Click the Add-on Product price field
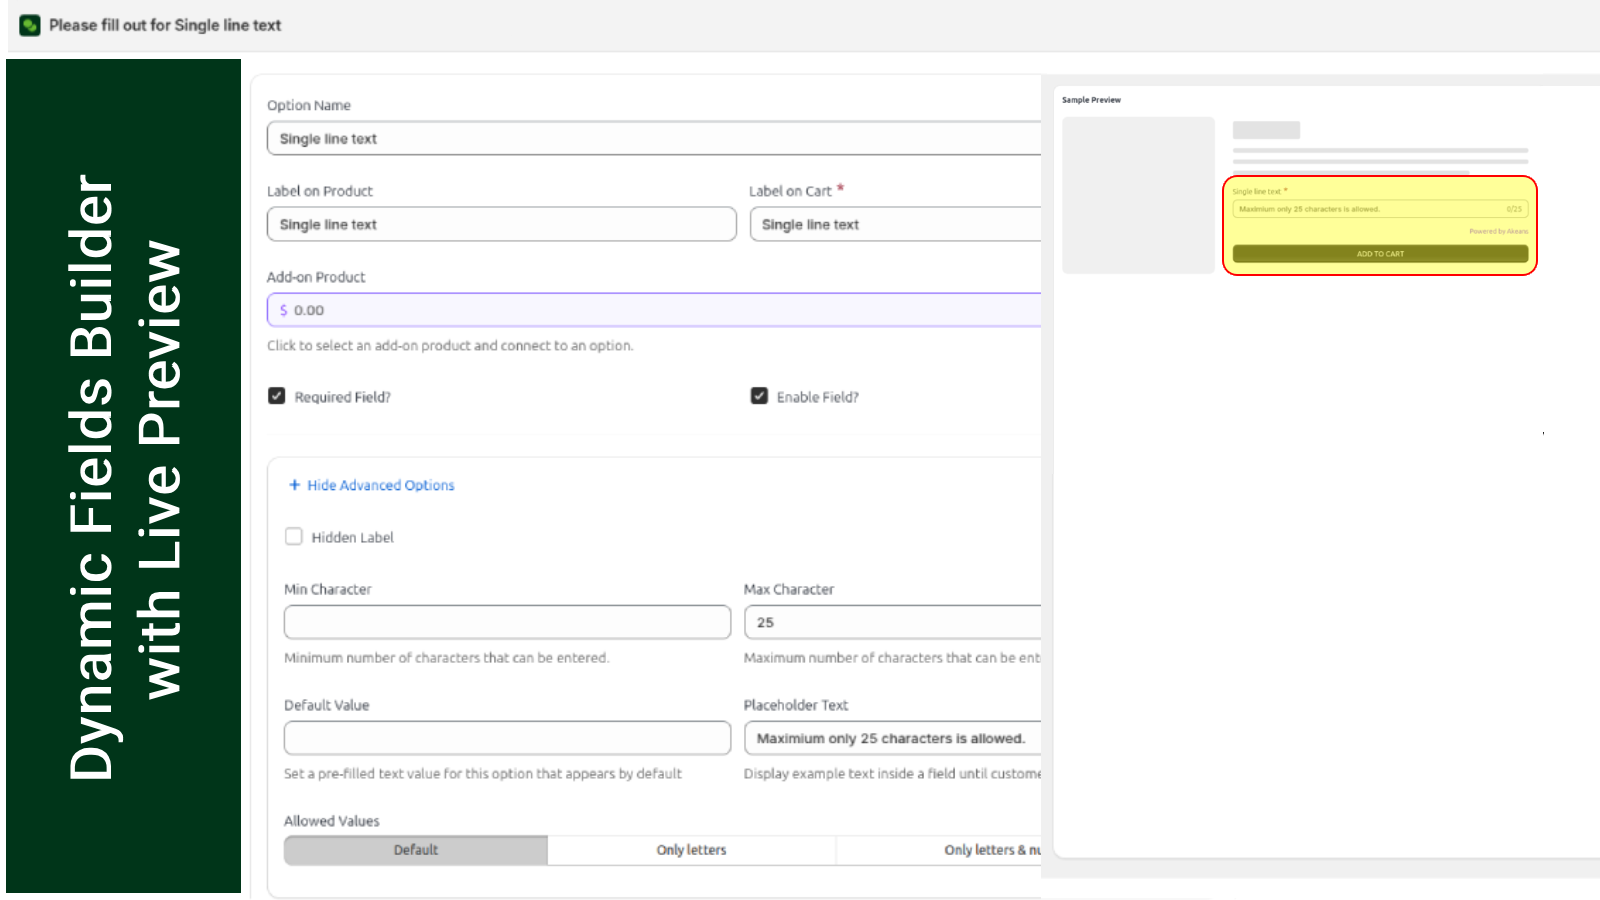1600x900 pixels. point(650,309)
